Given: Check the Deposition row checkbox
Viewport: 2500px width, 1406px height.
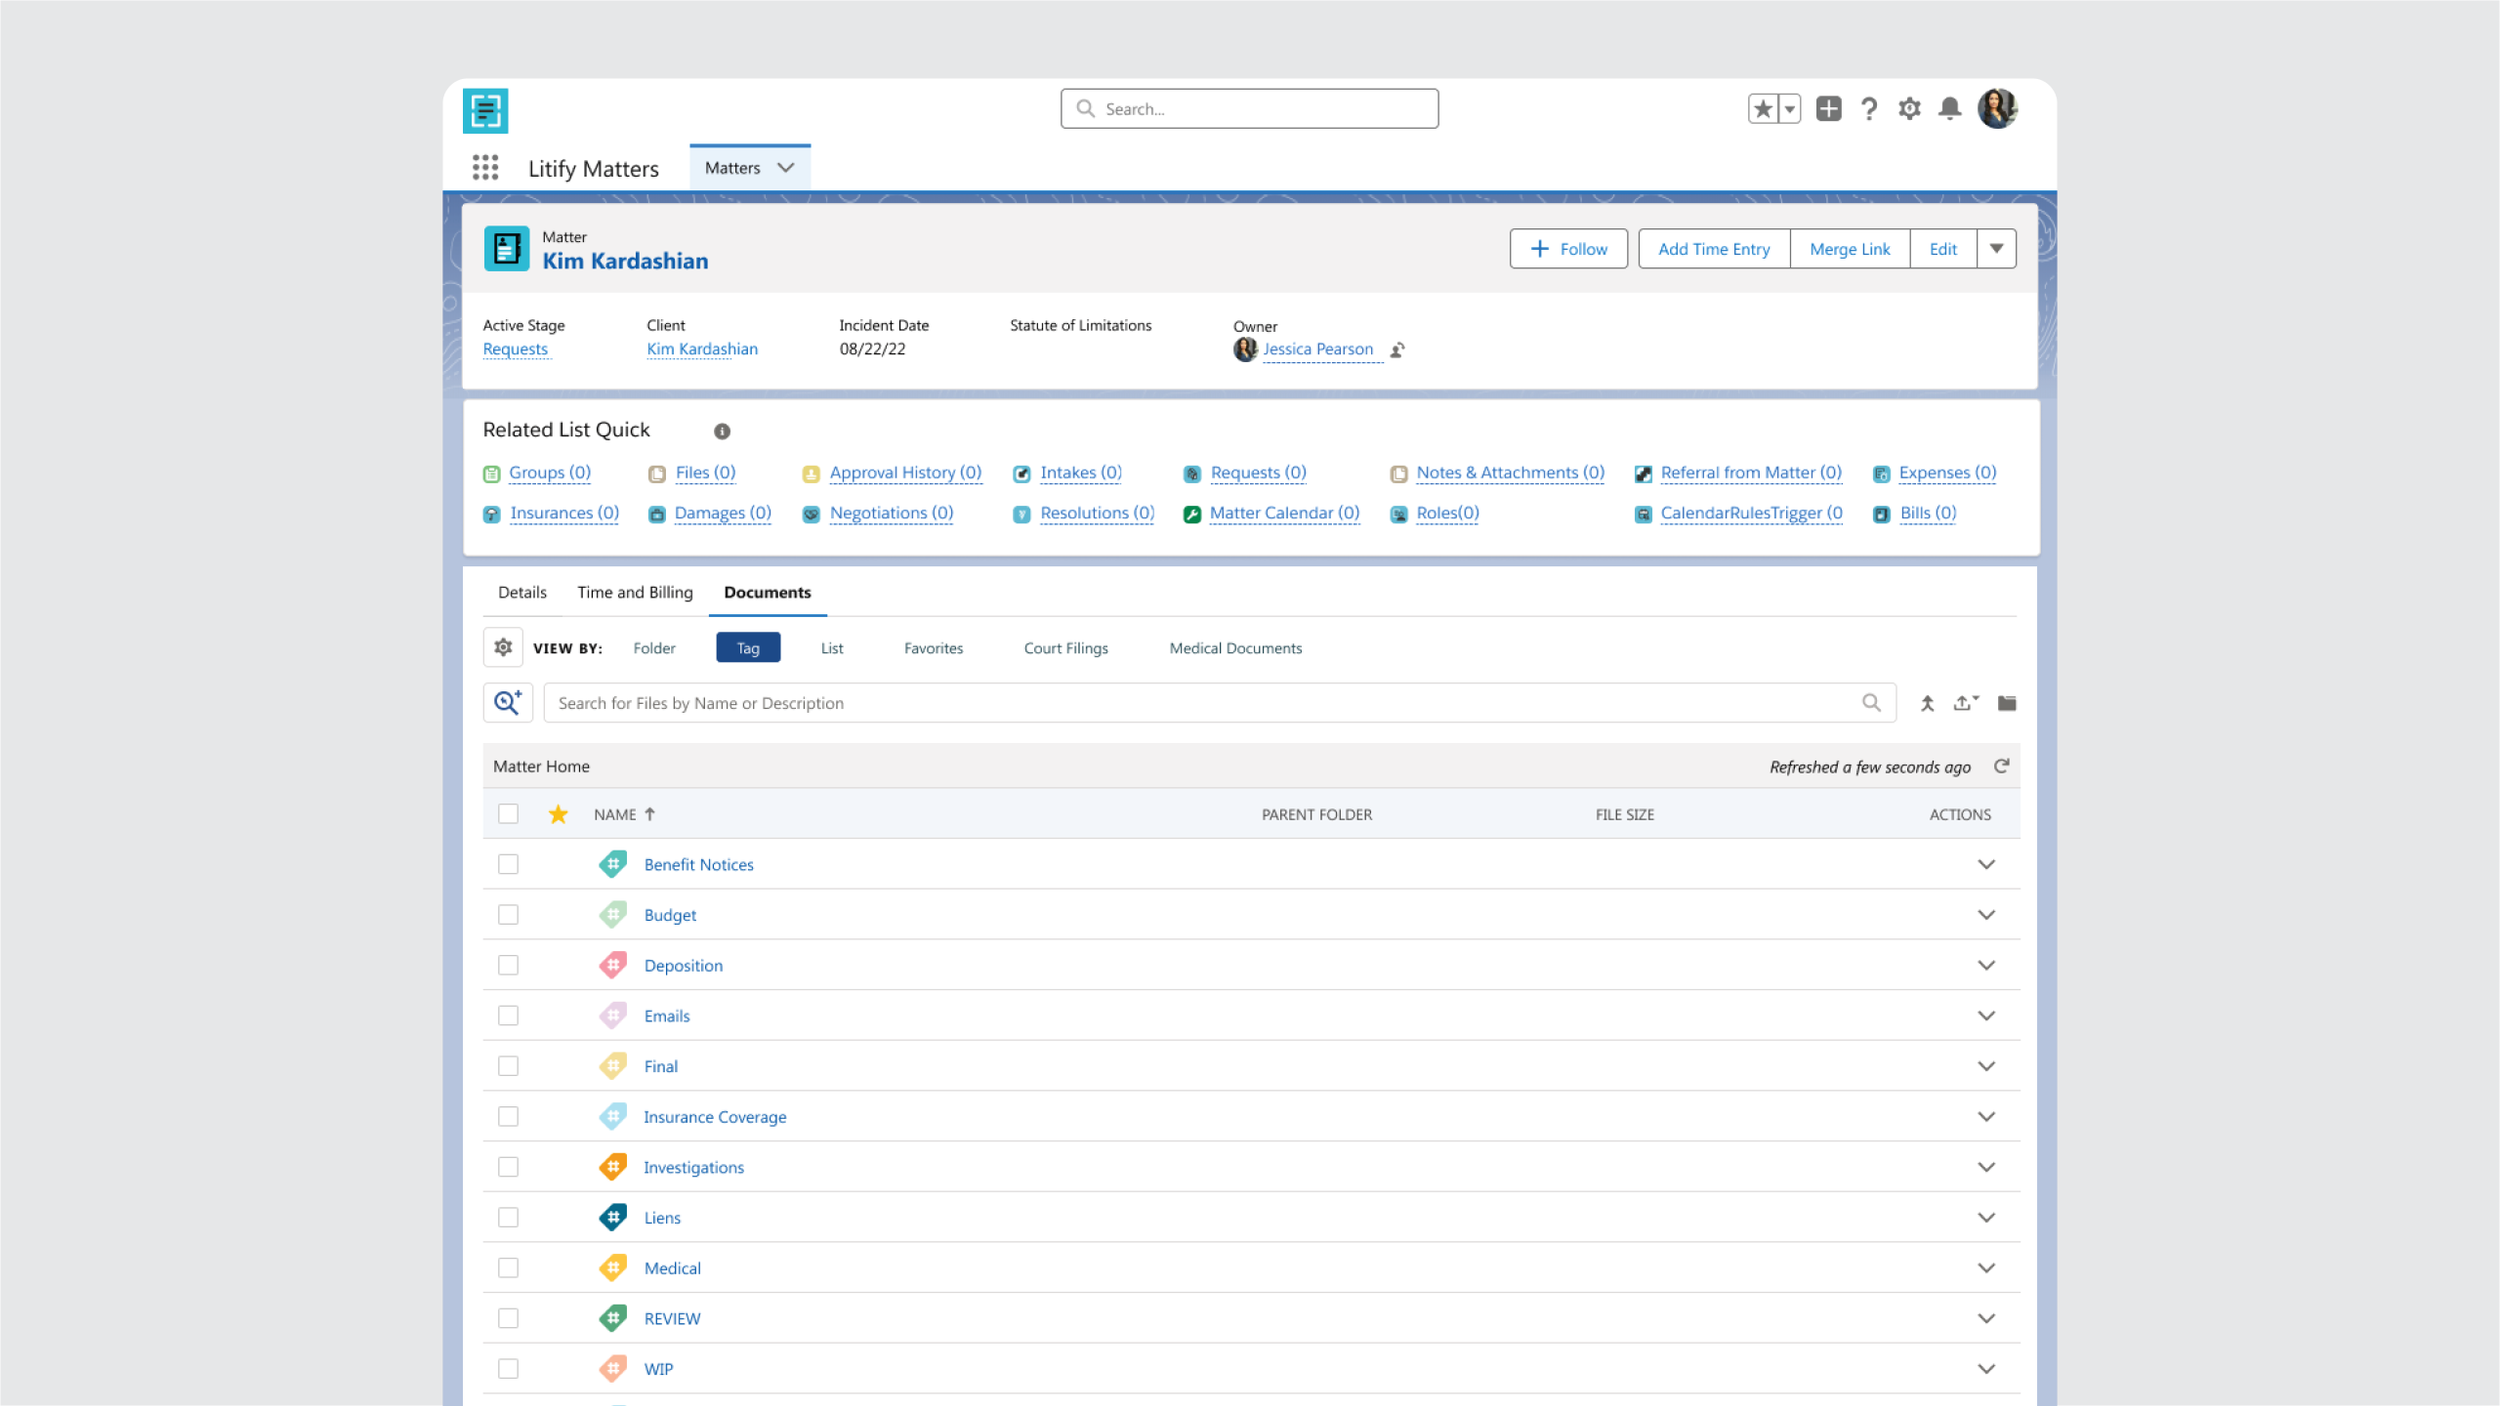Looking at the screenshot, I should [508, 965].
